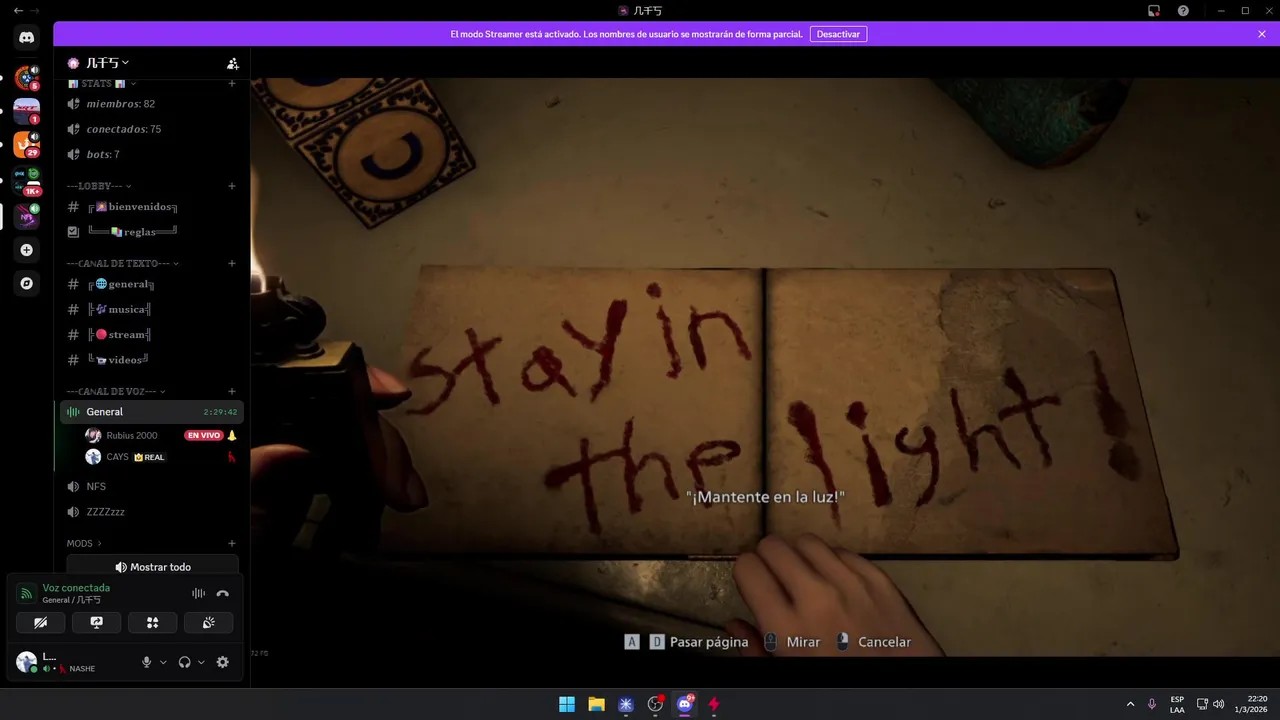Open the videos text channel
Screen dimensions: 1280x720
[x=150, y=360]
